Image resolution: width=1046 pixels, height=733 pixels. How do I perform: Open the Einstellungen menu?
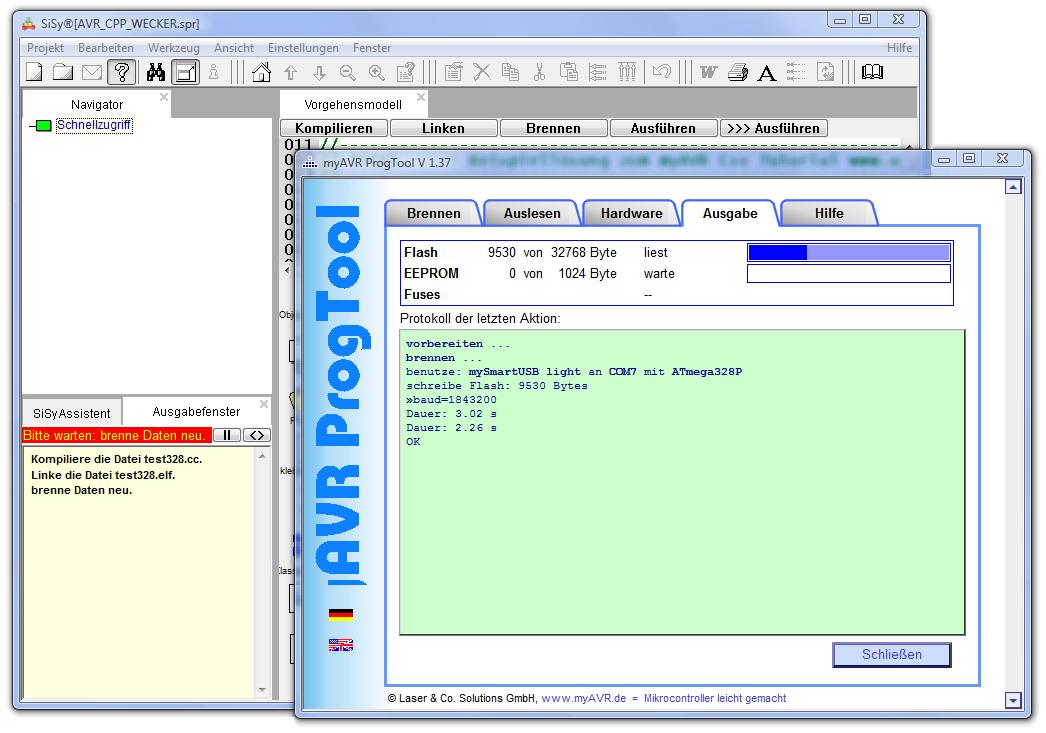(302, 48)
